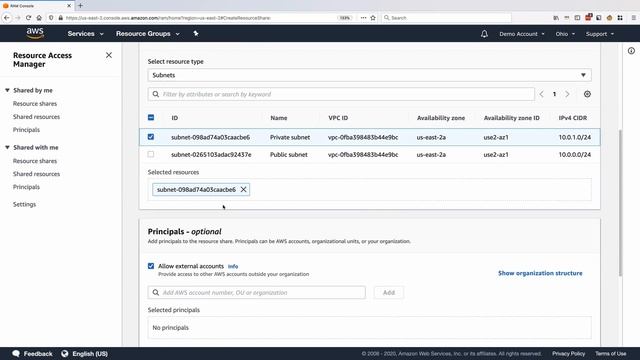
Task: Toggle the select-all subnets header checkbox
Action: pyautogui.click(x=151, y=118)
